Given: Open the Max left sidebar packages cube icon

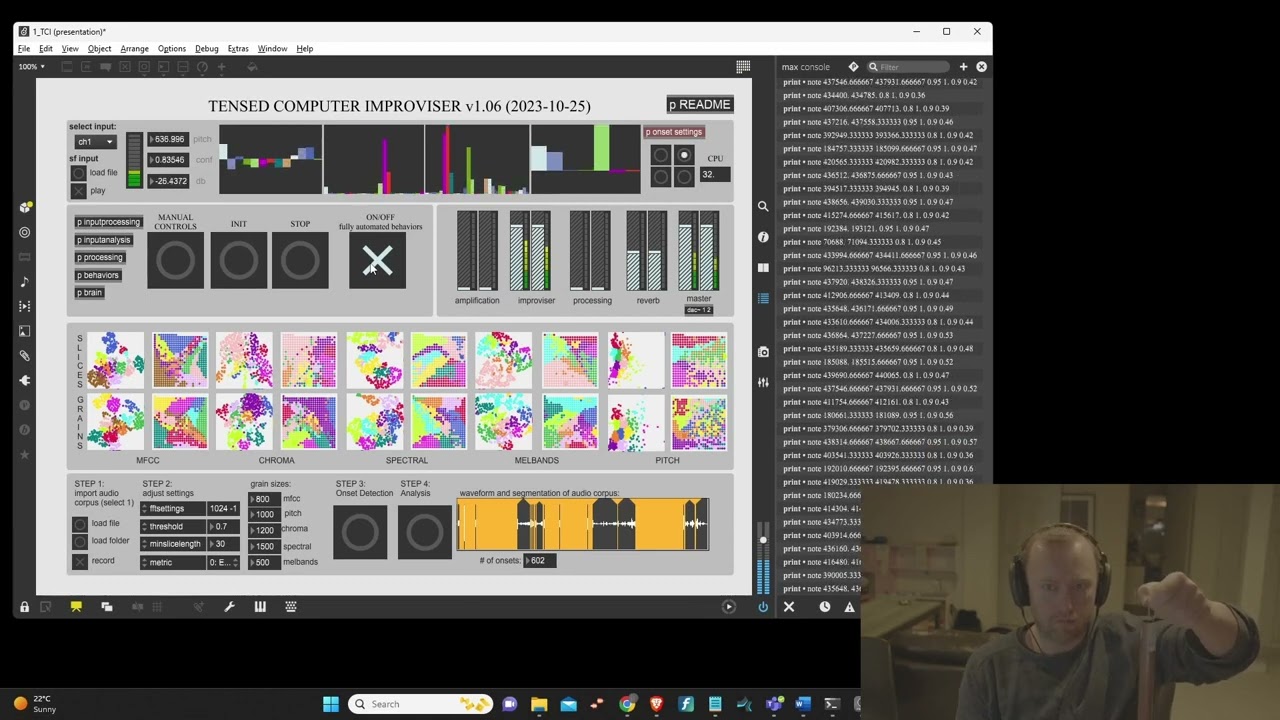Looking at the screenshot, I should pyautogui.click(x=25, y=207).
